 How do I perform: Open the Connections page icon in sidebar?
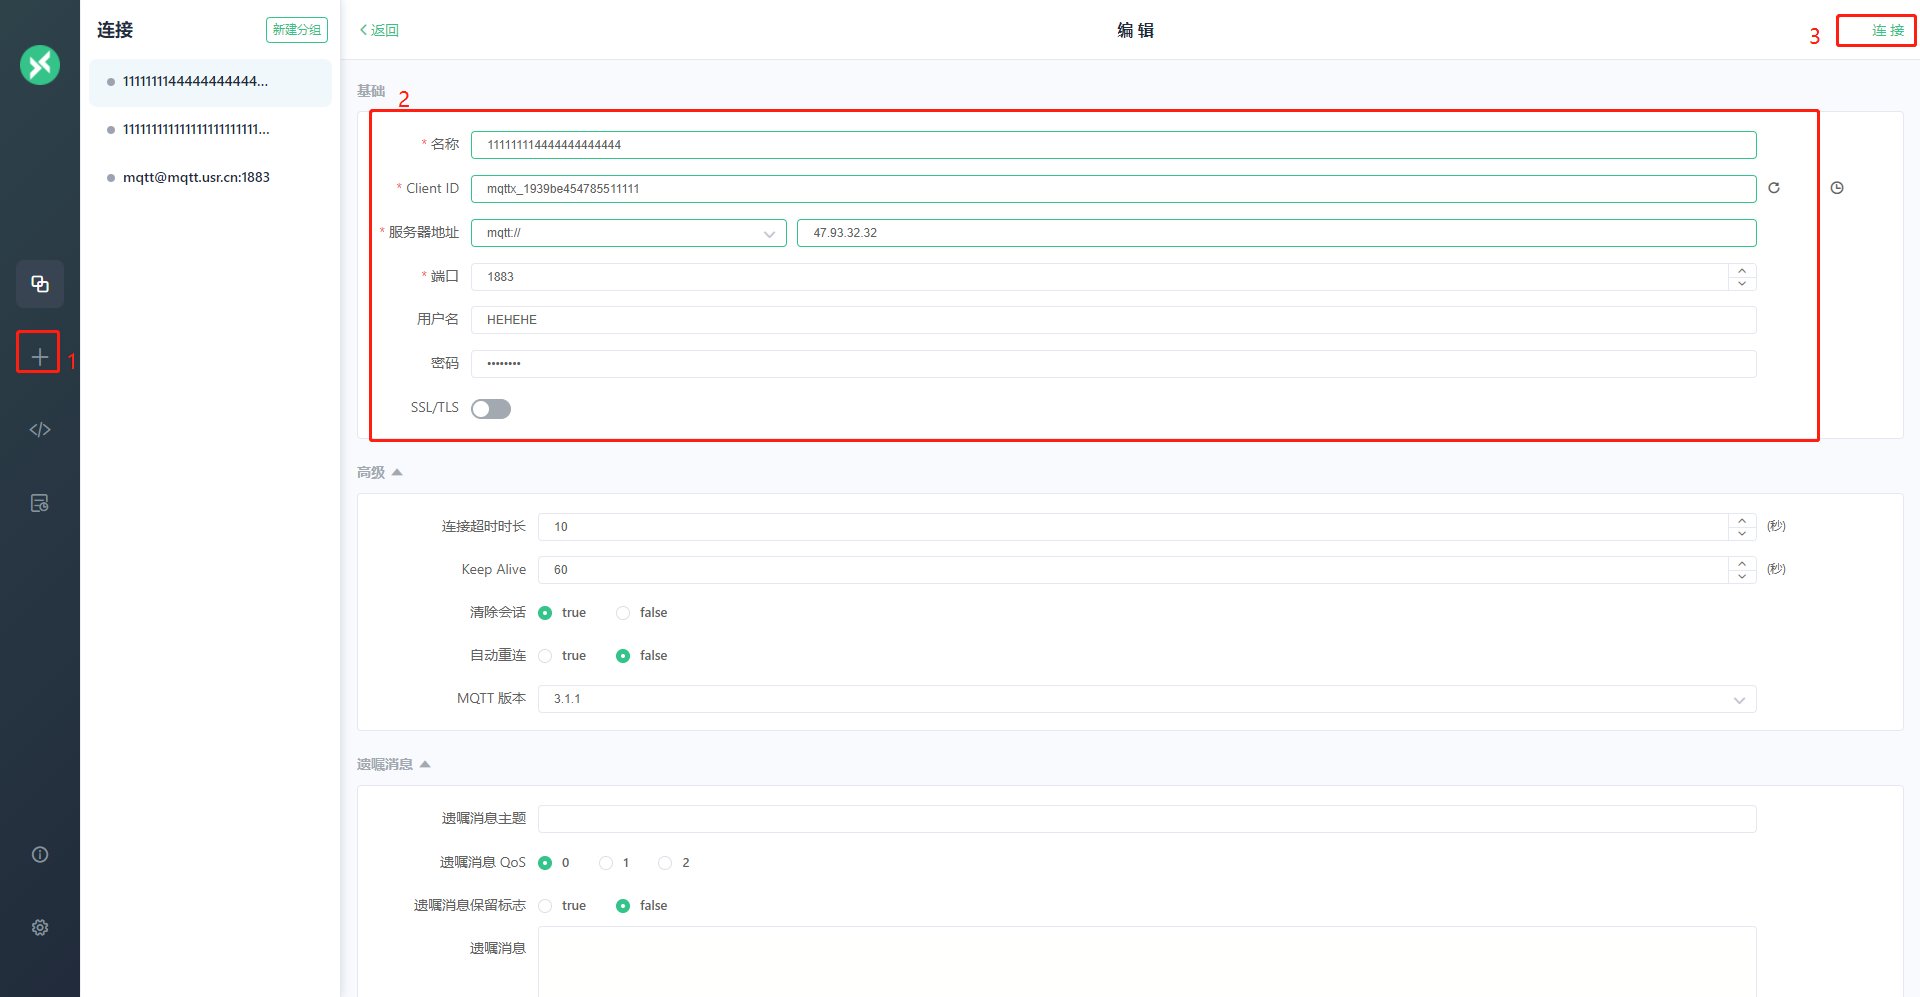pos(40,284)
